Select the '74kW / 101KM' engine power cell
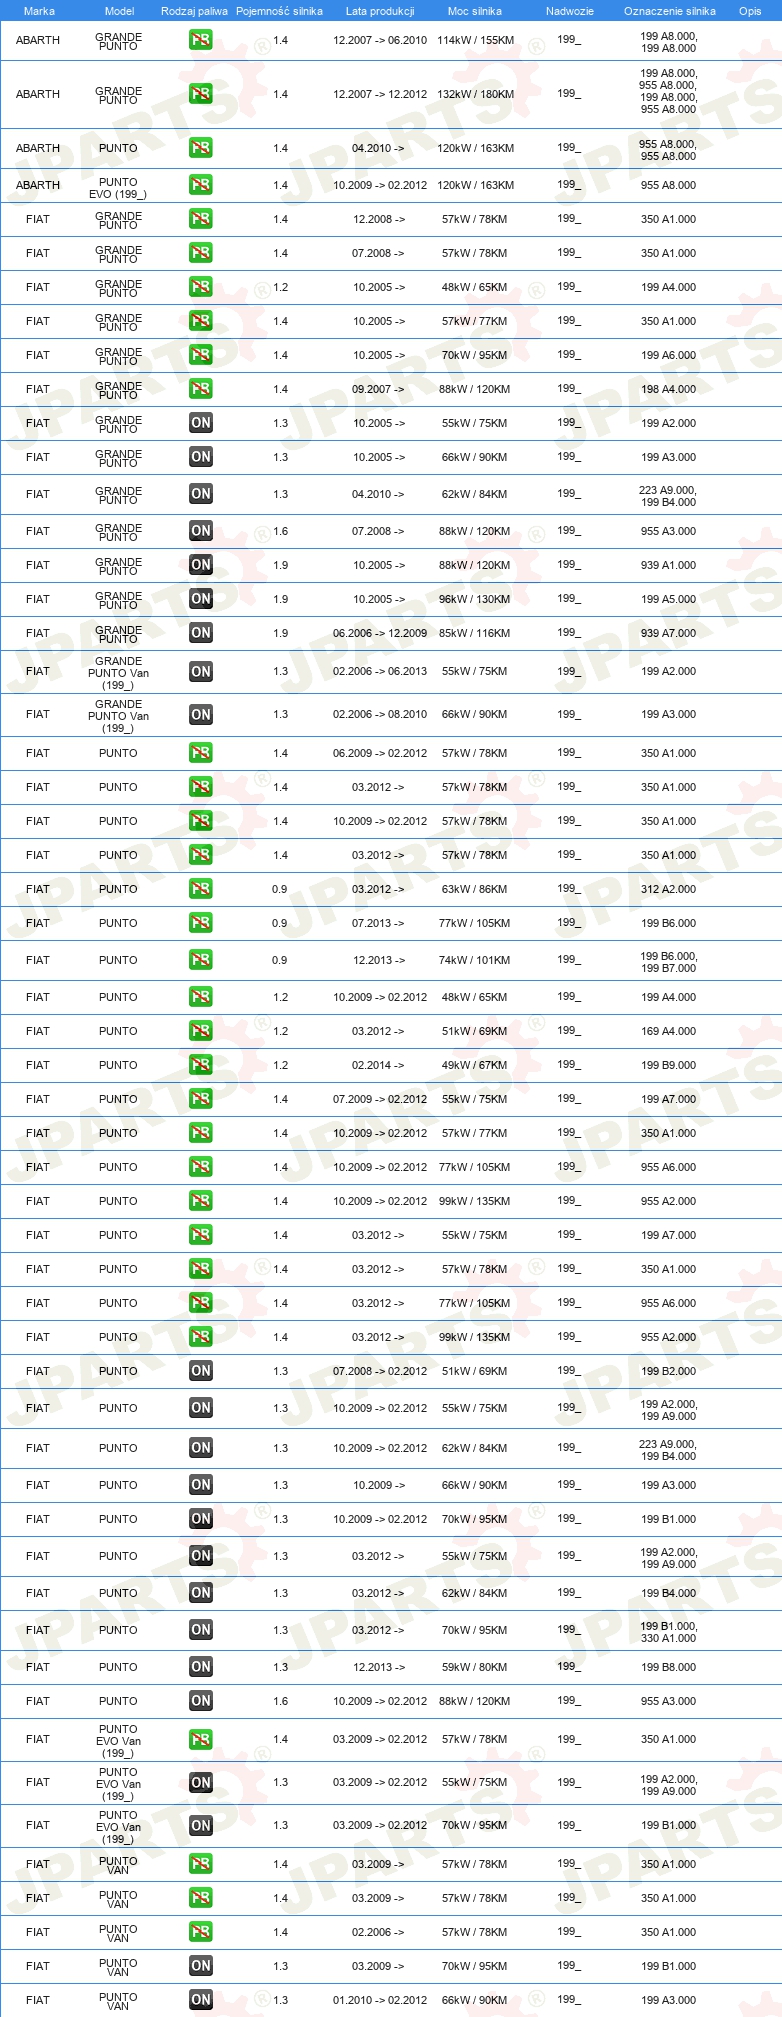Screen dimensions: 782x2017 click(475, 961)
